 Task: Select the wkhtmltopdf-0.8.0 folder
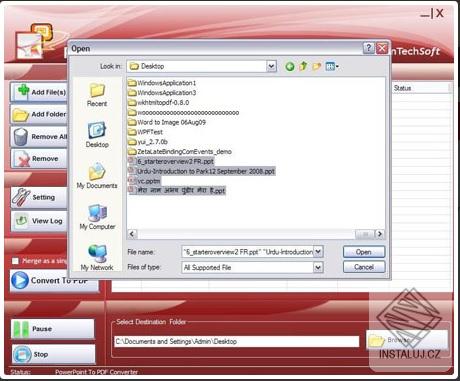(x=159, y=102)
